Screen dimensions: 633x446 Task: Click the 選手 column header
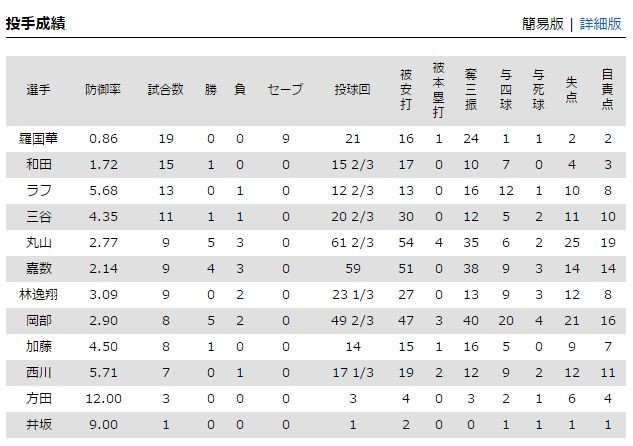[x=38, y=89]
